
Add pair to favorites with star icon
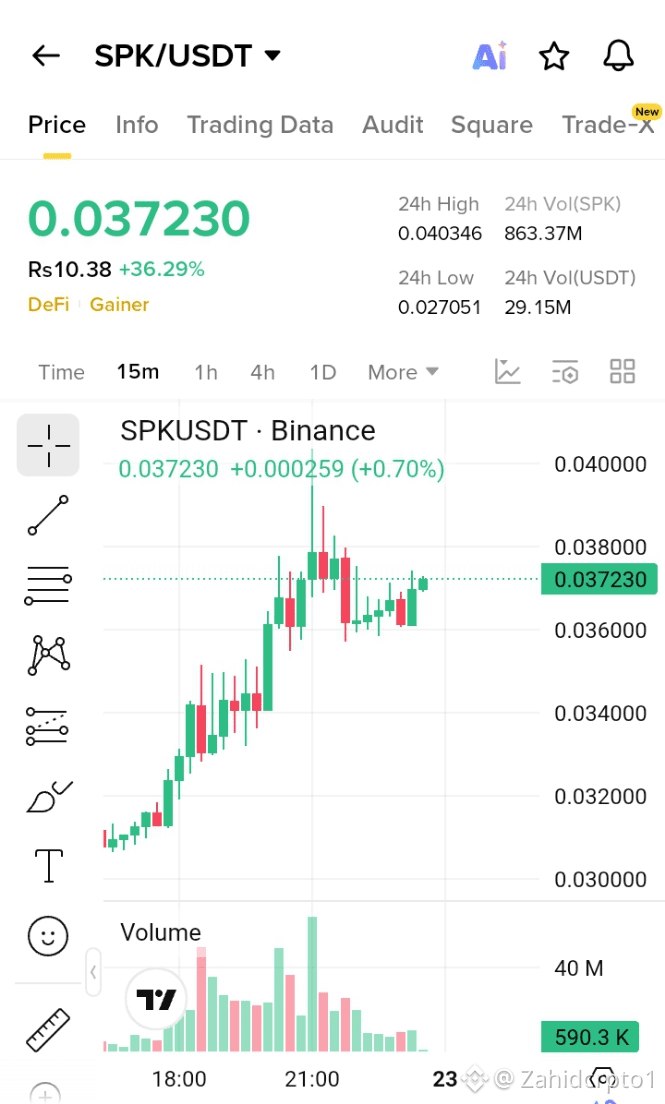(x=554, y=56)
